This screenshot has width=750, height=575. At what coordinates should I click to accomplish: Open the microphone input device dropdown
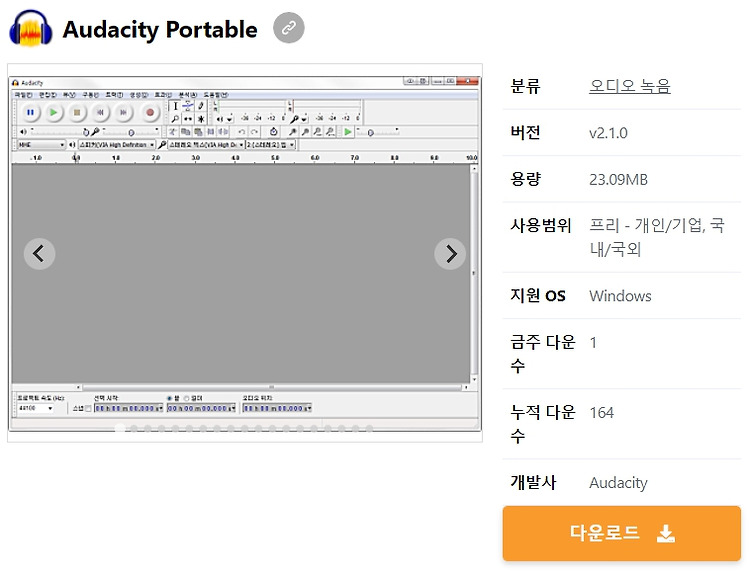pos(207,144)
